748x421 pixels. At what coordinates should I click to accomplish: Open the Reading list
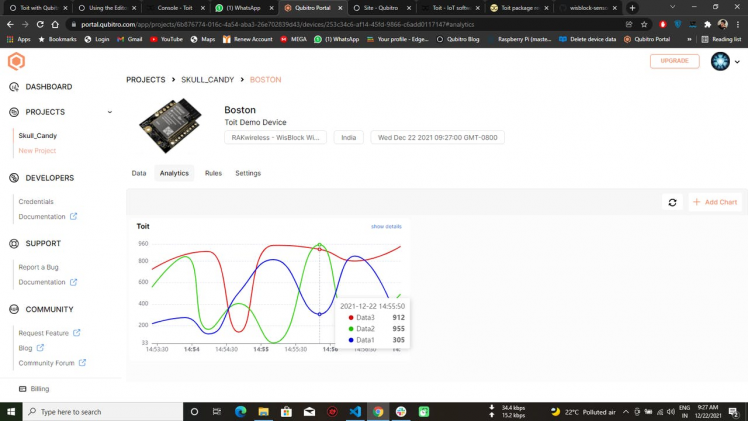coord(721,39)
